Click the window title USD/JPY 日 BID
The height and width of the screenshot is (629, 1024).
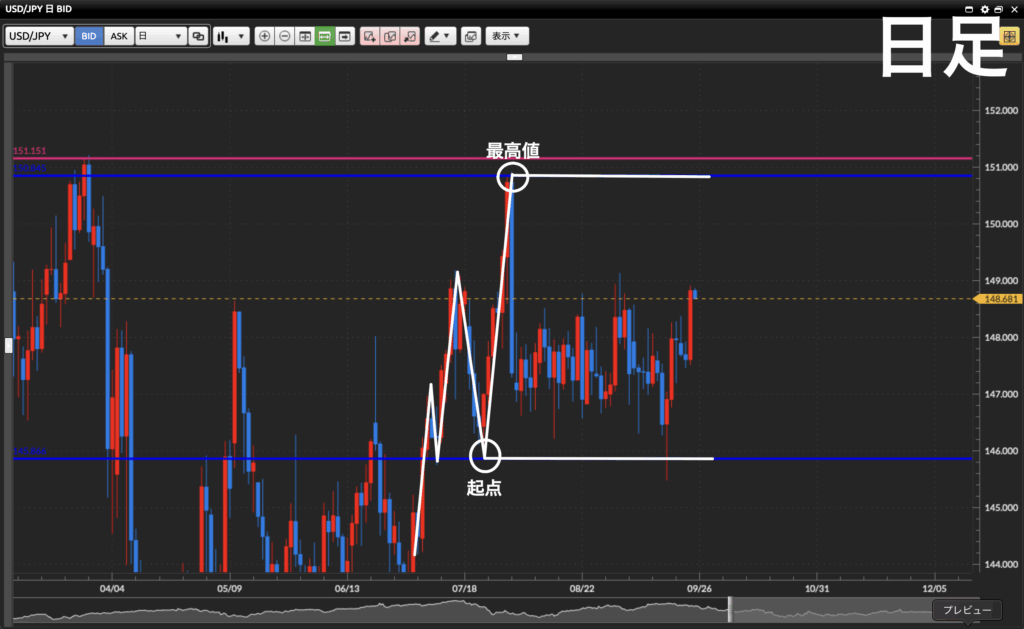pyautogui.click(x=39, y=9)
